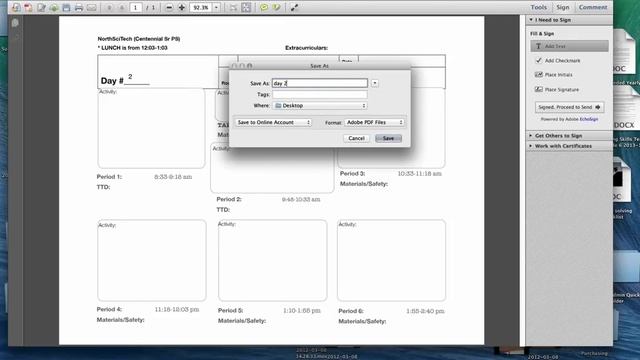Click the 'Period 2:' label
The width and height of the screenshot is (640, 360).
pos(229,199)
